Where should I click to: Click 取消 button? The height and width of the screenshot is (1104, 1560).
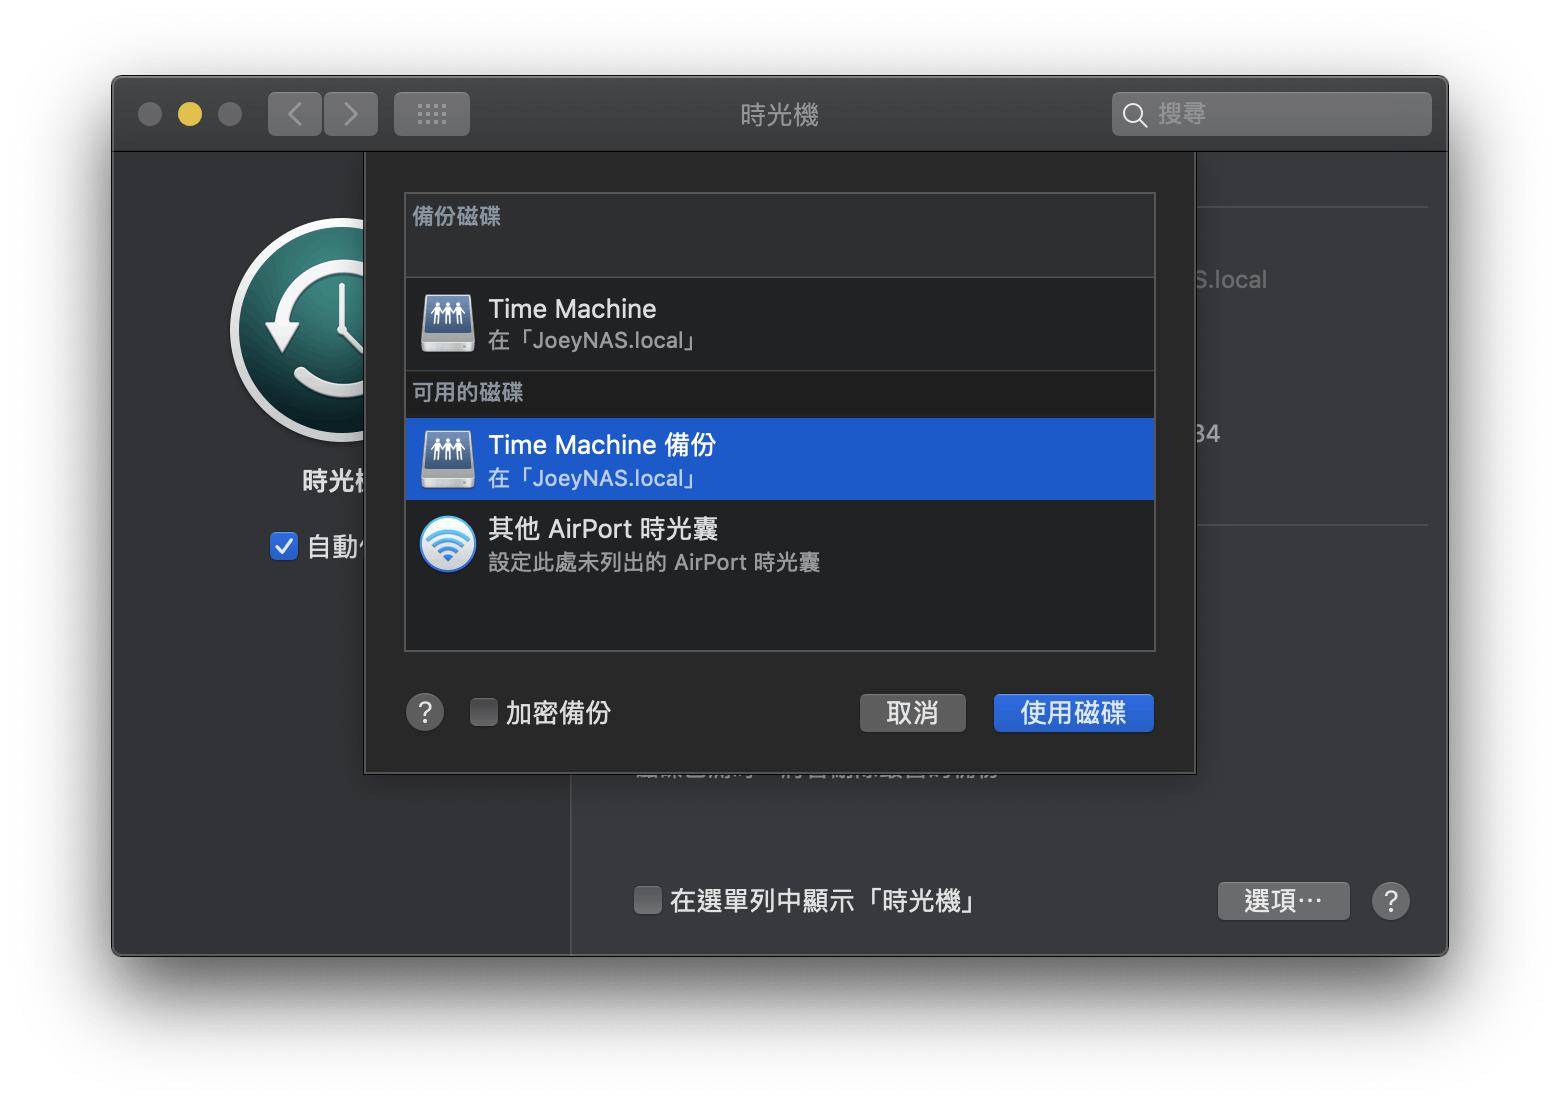(x=913, y=713)
